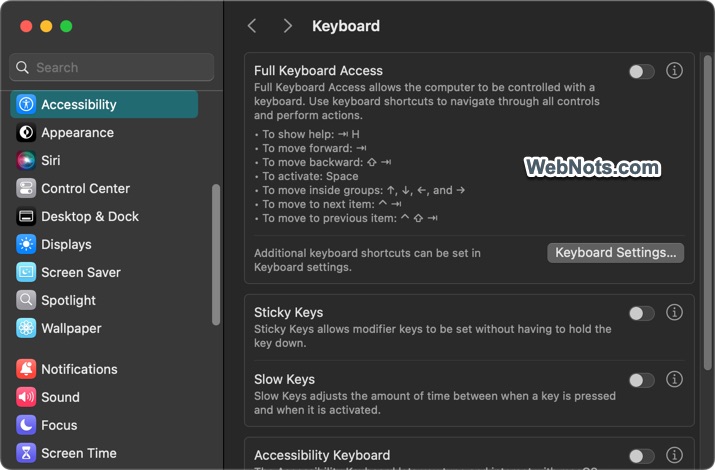715x470 pixels.
Task: Turn on Sticky Keys switch
Action: tap(642, 313)
